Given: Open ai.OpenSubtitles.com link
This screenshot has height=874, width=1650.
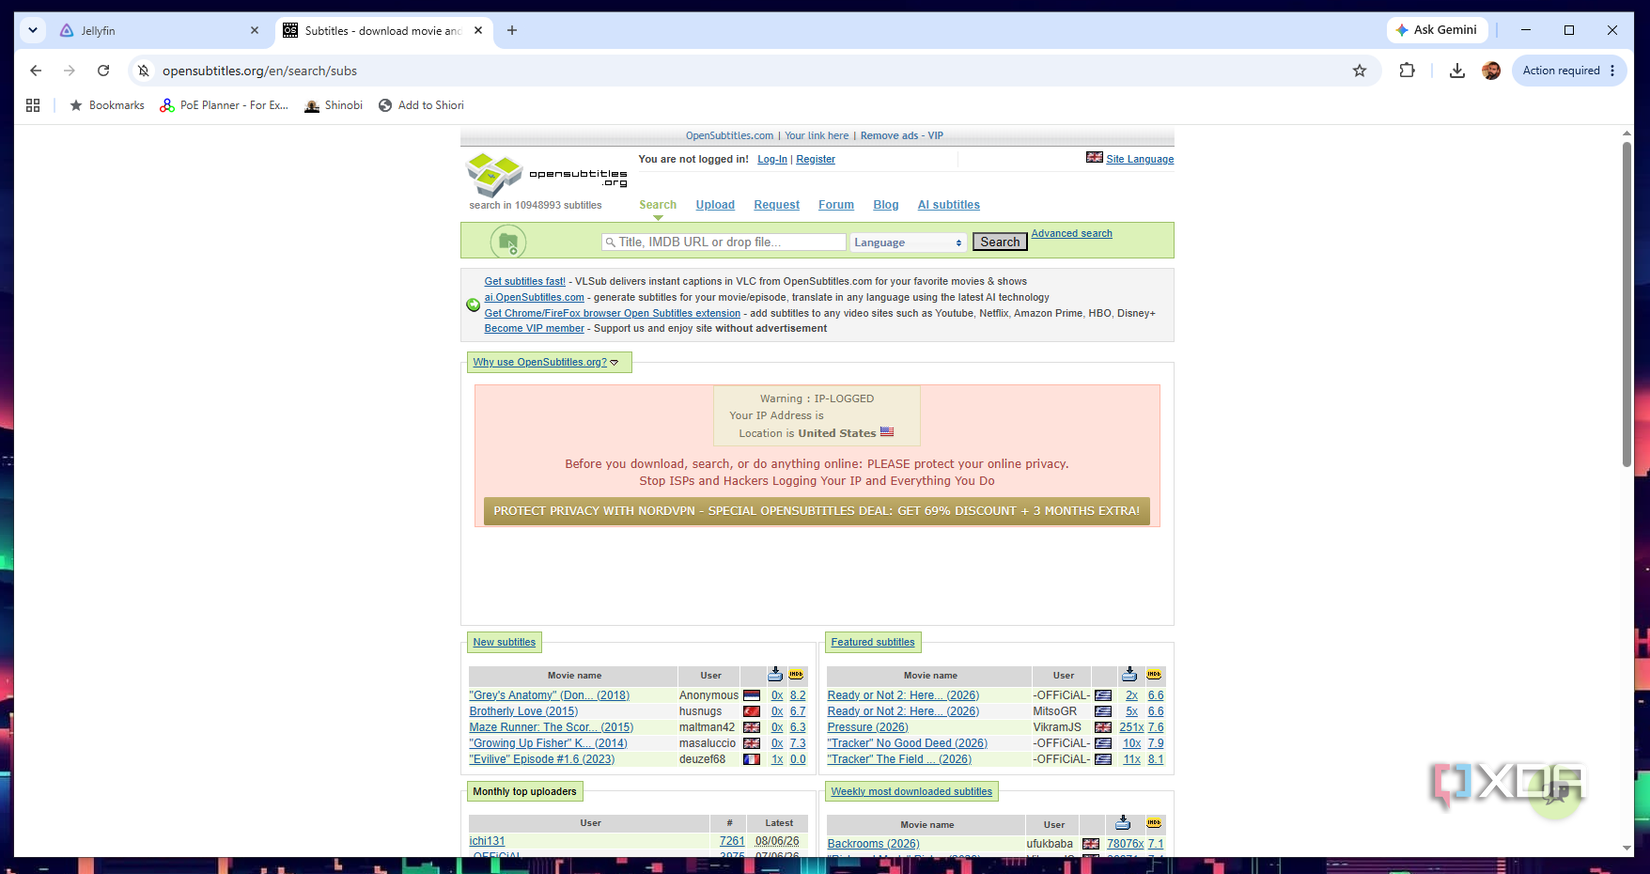Looking at the screenshot, I should click(x=534, y=297).
